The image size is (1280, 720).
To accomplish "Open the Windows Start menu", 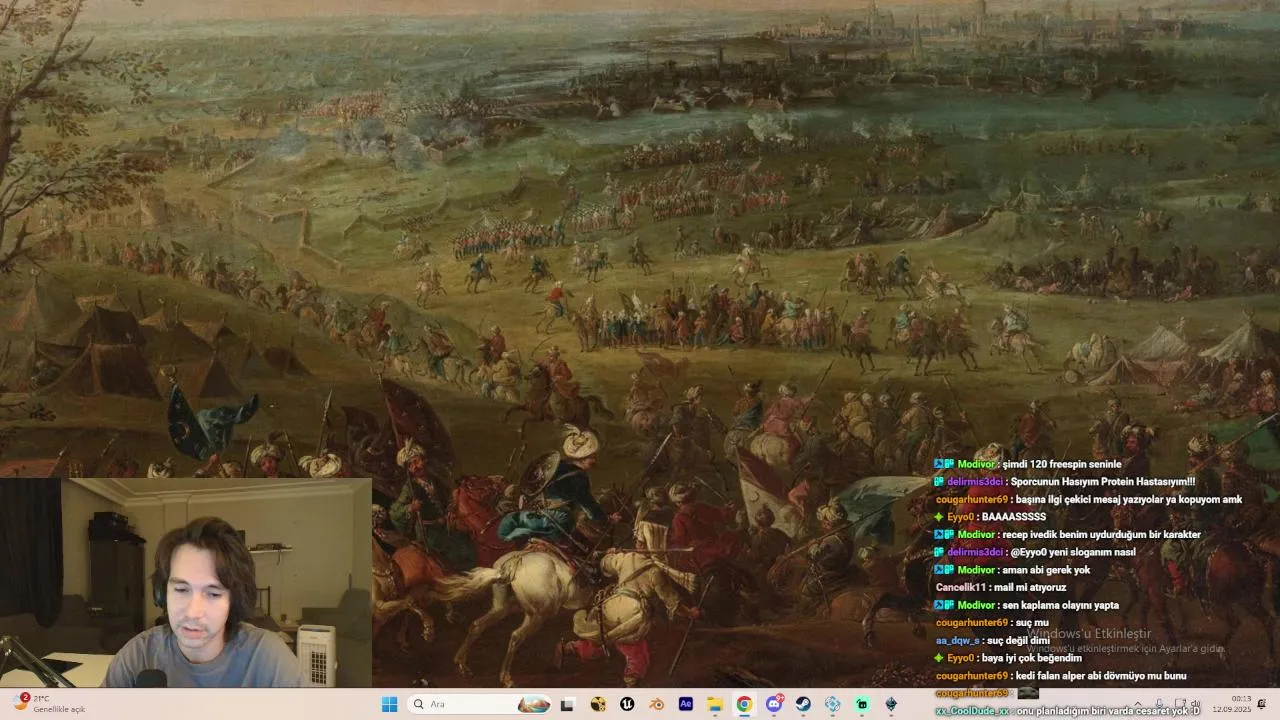I will pos(389,704).
